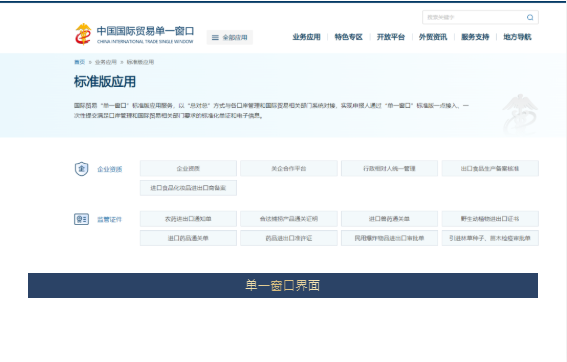The height and width of the screenshot is (362, 567).
Task: Open the 民用爆炸物品进出口审批单 application
Action: (389, 238)
